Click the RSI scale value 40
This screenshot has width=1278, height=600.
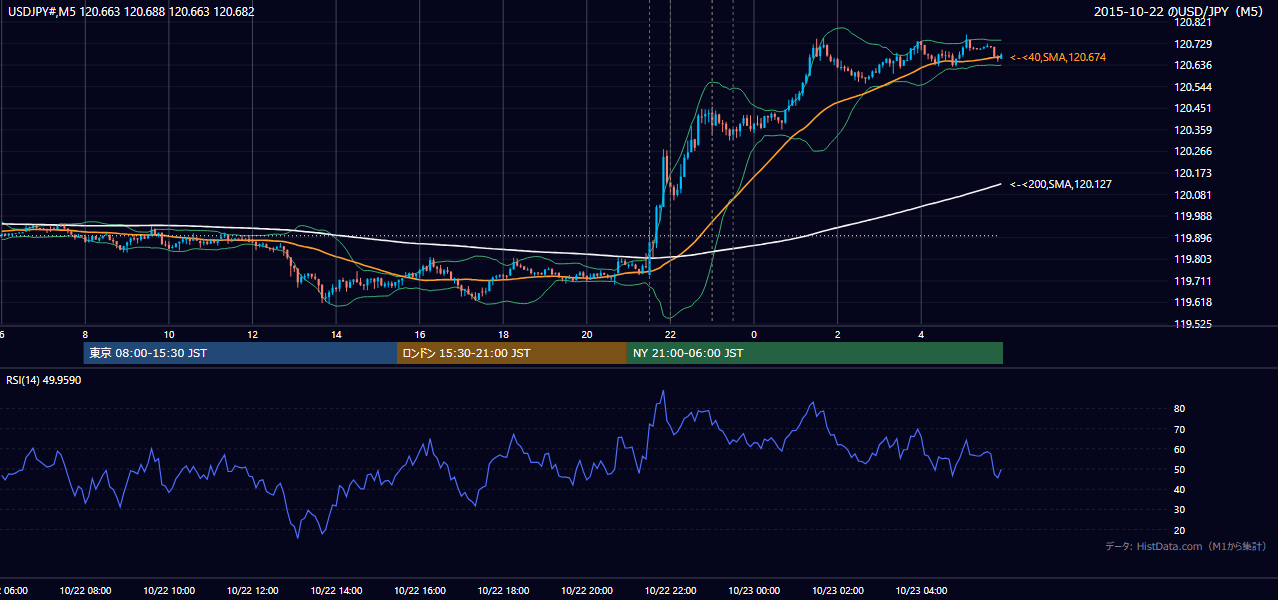(x=1180, y=489)
